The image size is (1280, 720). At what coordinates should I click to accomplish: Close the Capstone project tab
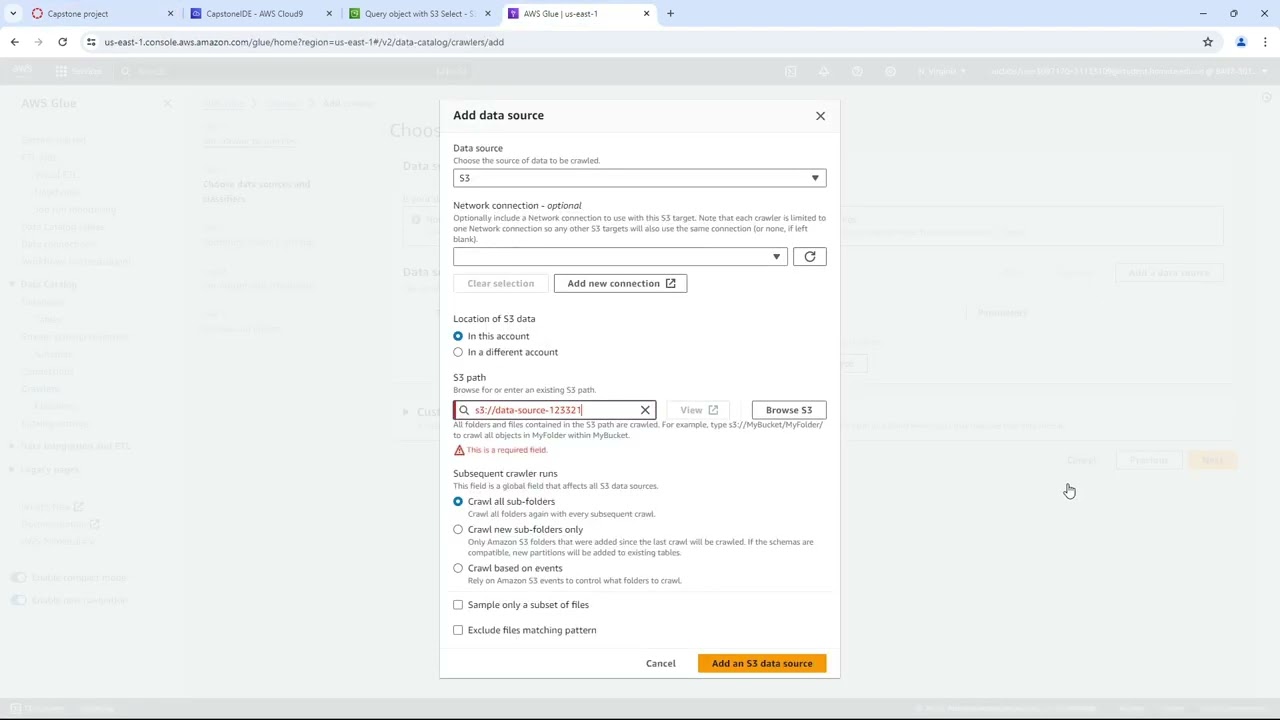(x=170, y=14)
